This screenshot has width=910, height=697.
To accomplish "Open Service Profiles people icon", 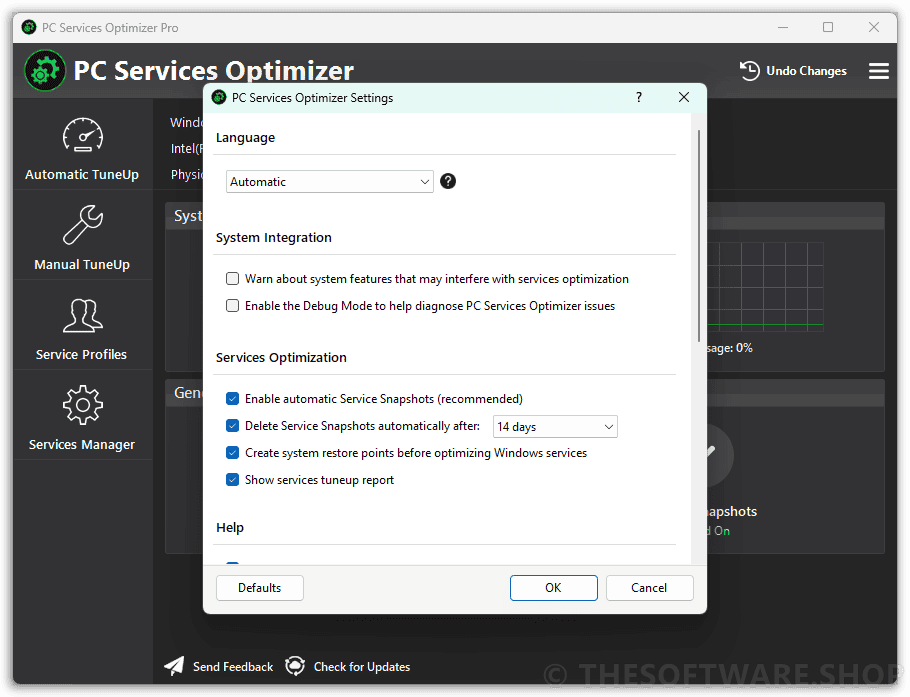I will point(82,316).
